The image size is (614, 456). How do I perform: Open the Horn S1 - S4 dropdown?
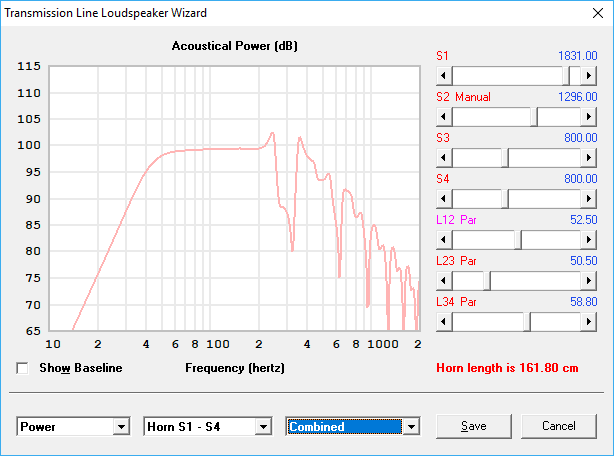coord(263,426)
